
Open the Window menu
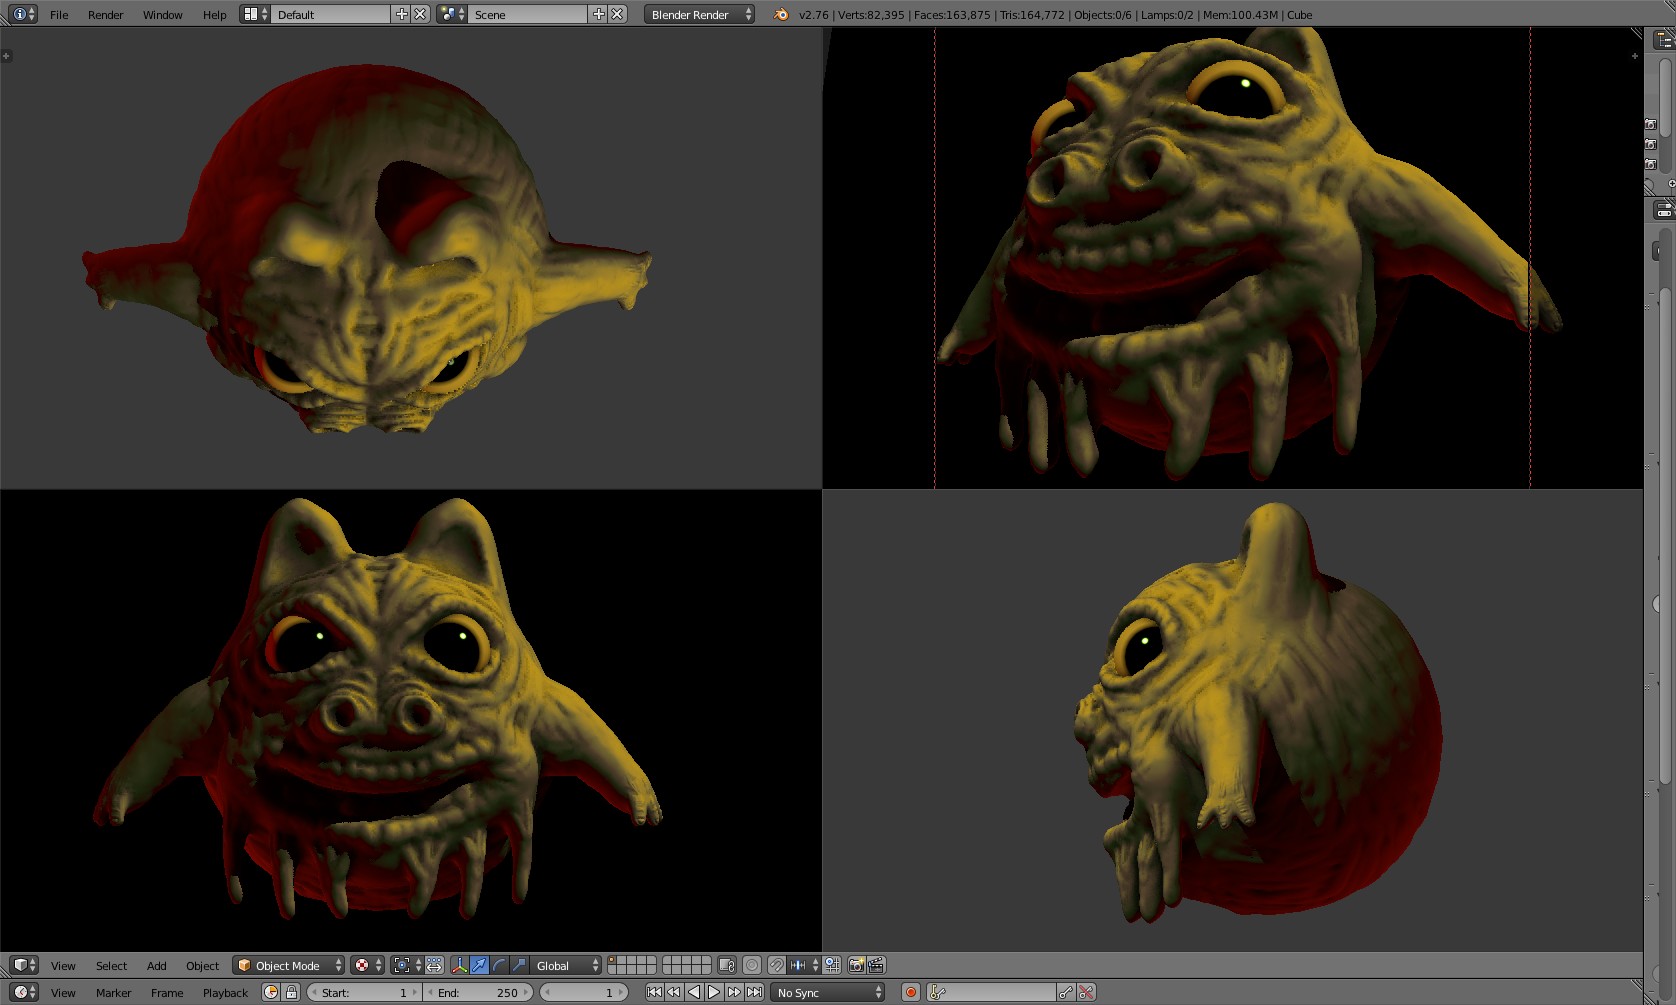[x=162, y=15]
